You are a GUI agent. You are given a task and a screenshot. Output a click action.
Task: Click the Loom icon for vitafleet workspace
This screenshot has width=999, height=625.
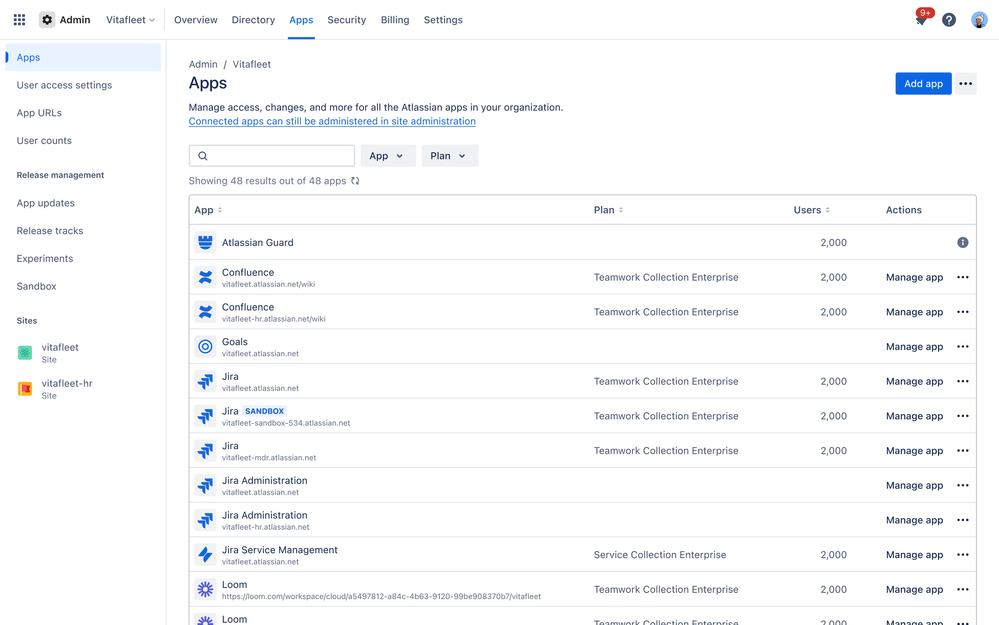pyautogui.click(x=205, y=589)
